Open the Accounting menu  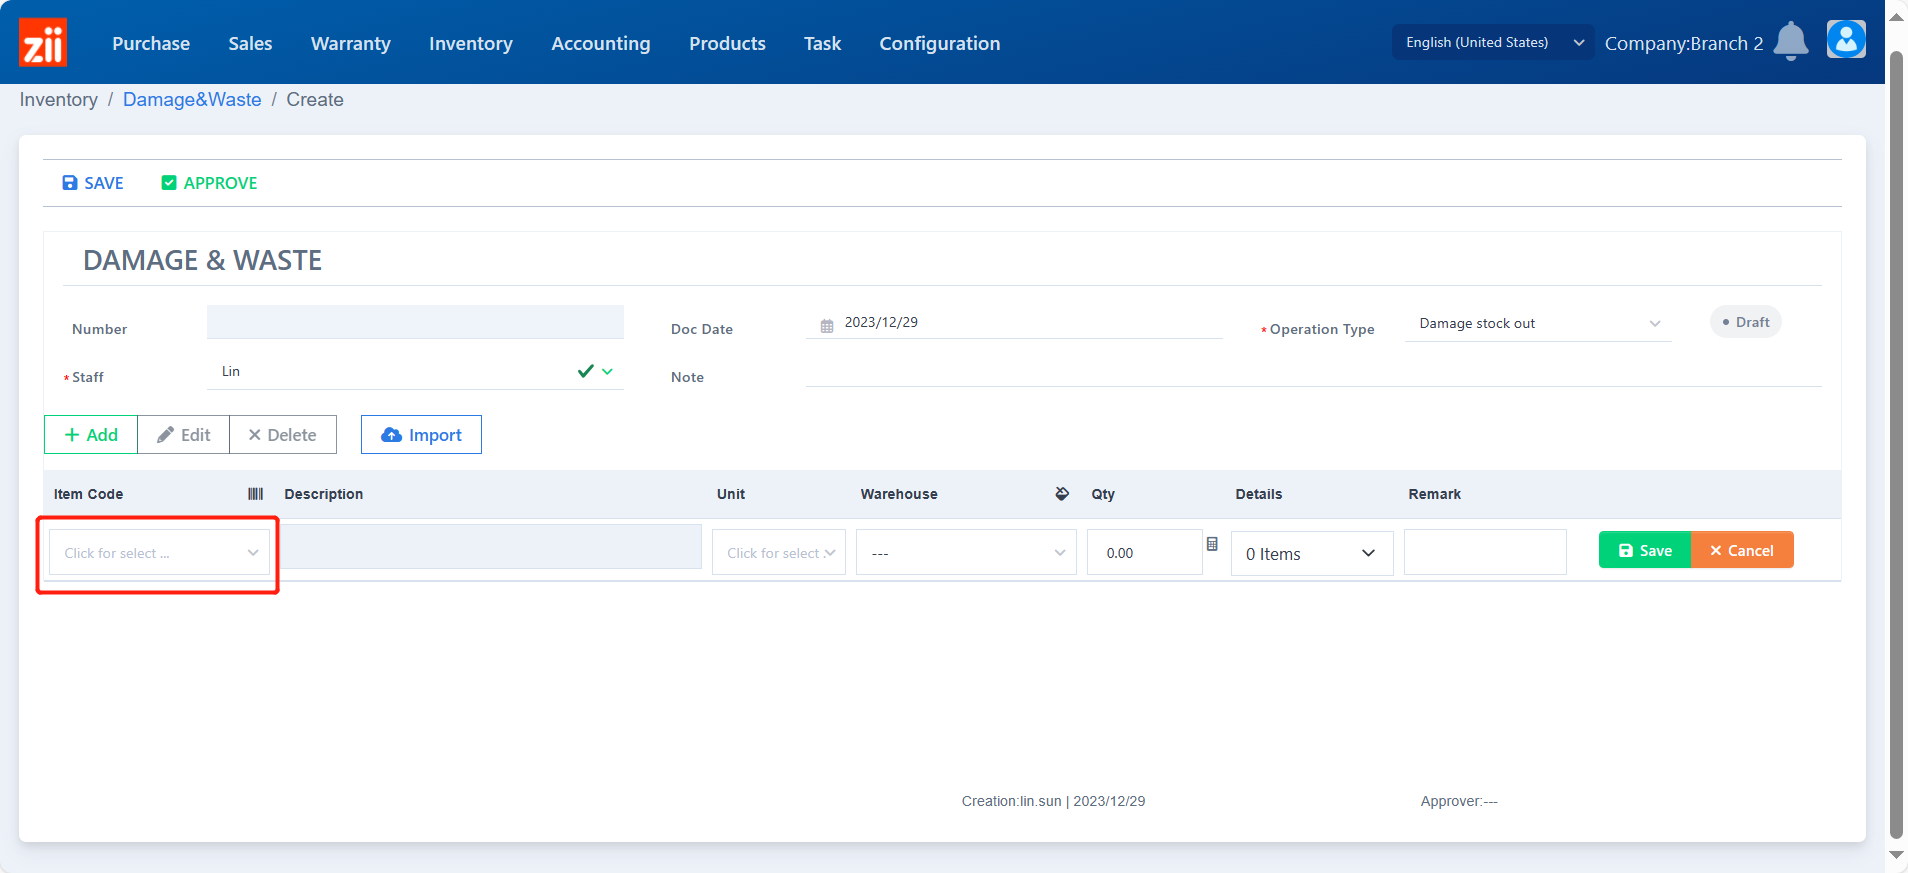[x=601, y=43]
